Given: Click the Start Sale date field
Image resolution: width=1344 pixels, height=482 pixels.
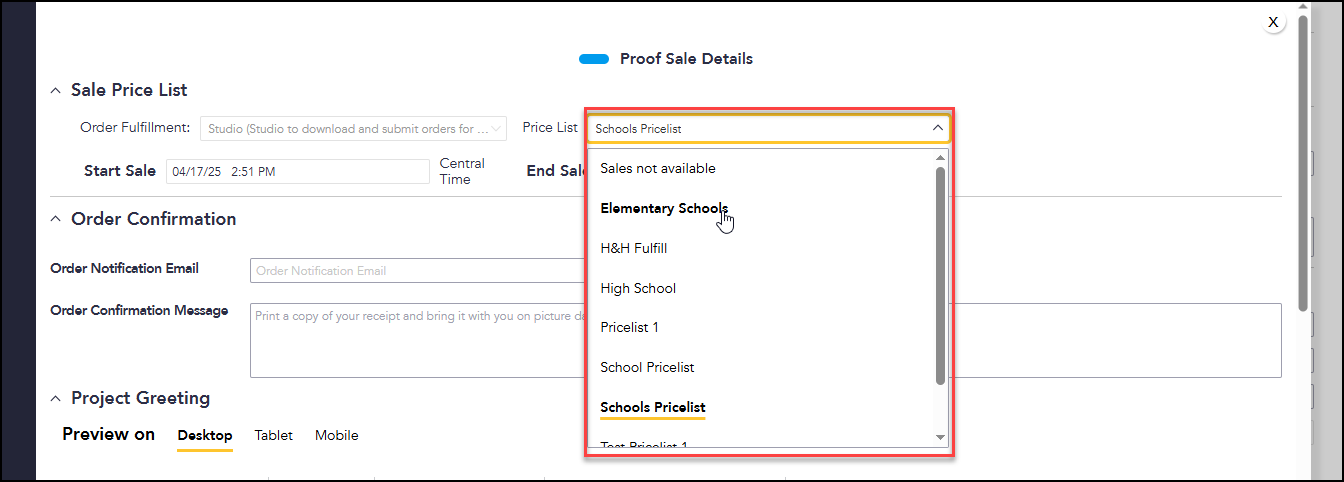Looking at the screenshot, I should (x=297, y=171).
